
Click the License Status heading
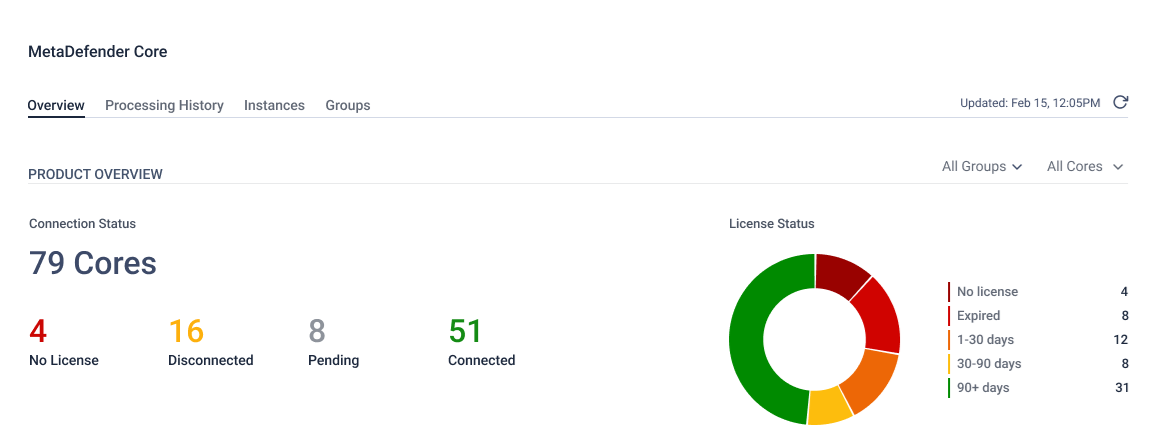[772, 223]
